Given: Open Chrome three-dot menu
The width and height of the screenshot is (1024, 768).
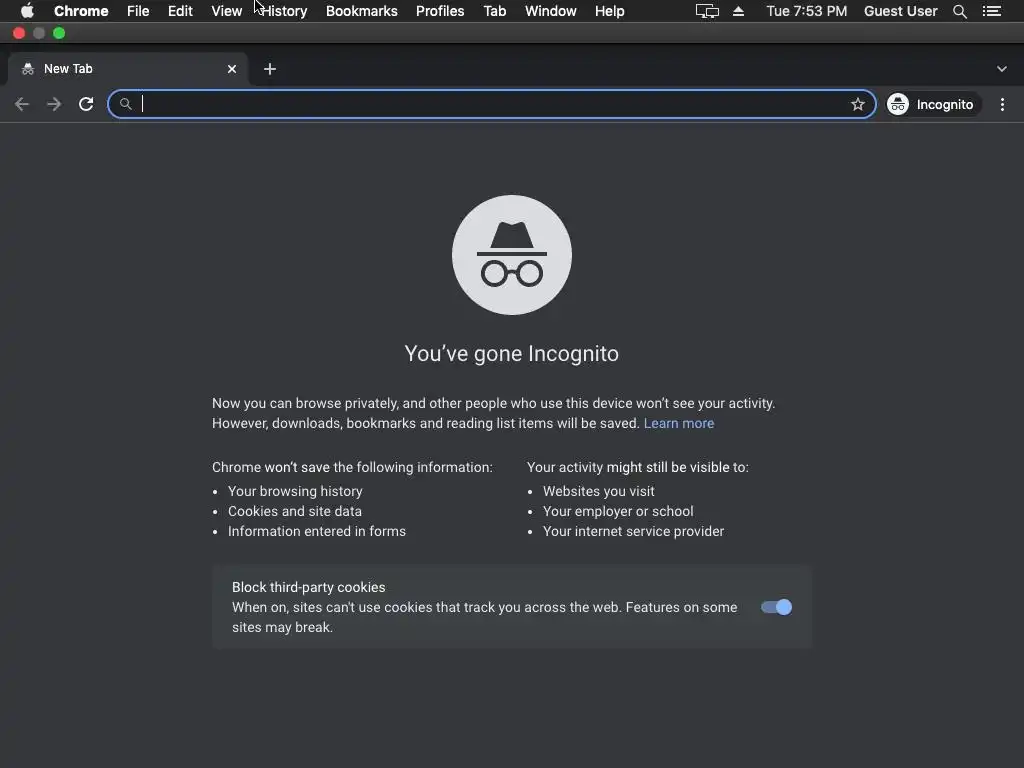Looking at the screenshot, I should [1002, 104].
